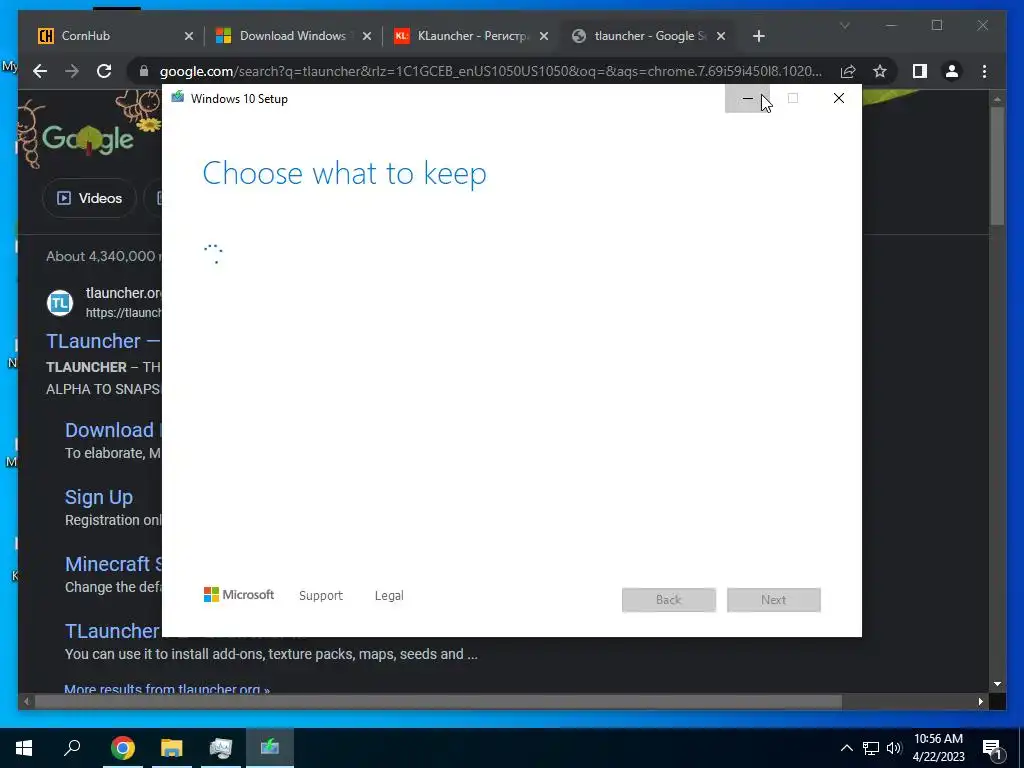Open the Windows Start menu
Viewport: 1024px width, 768px height.
[x=24, y=748]
